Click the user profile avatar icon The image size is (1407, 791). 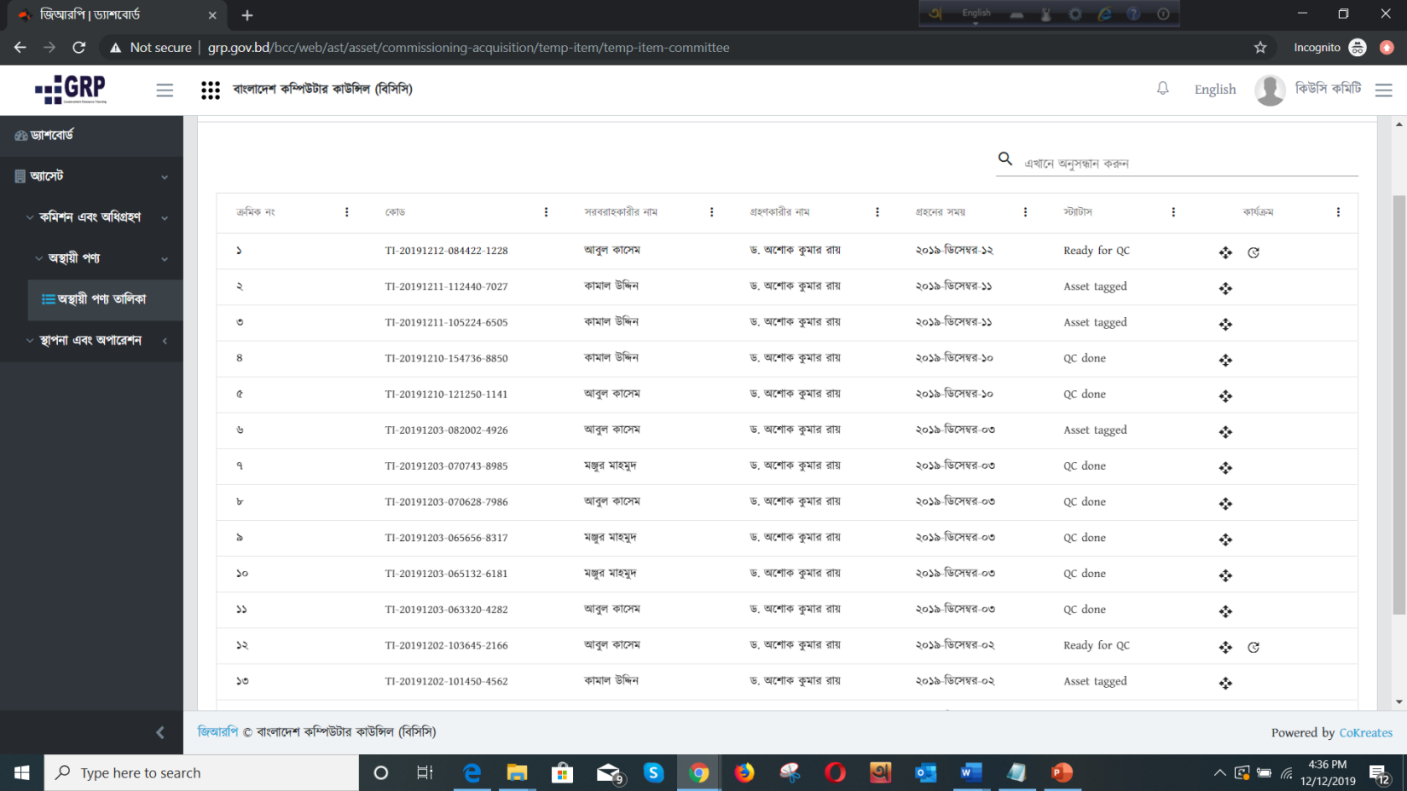[x=1269, y=90]
